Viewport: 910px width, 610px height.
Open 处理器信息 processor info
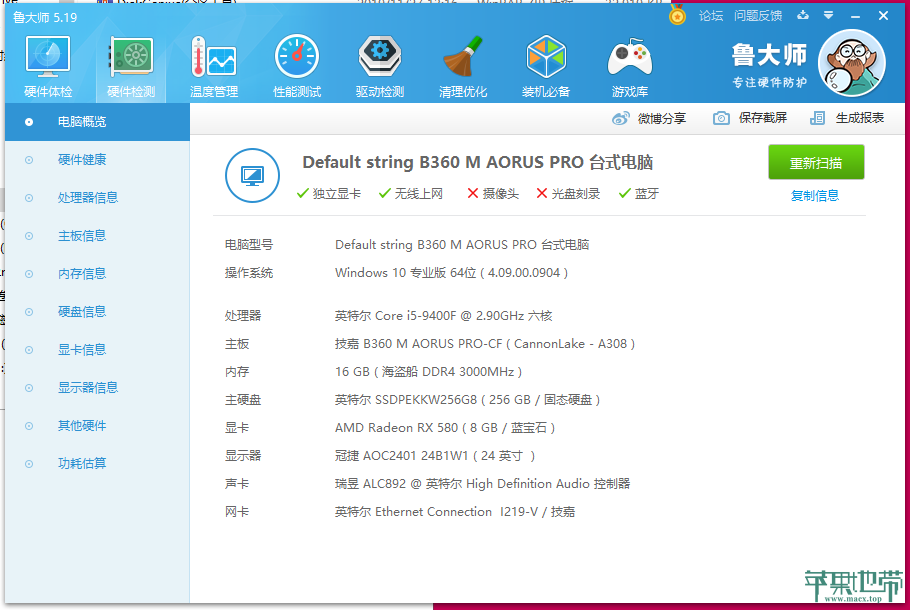pos(98,197)
